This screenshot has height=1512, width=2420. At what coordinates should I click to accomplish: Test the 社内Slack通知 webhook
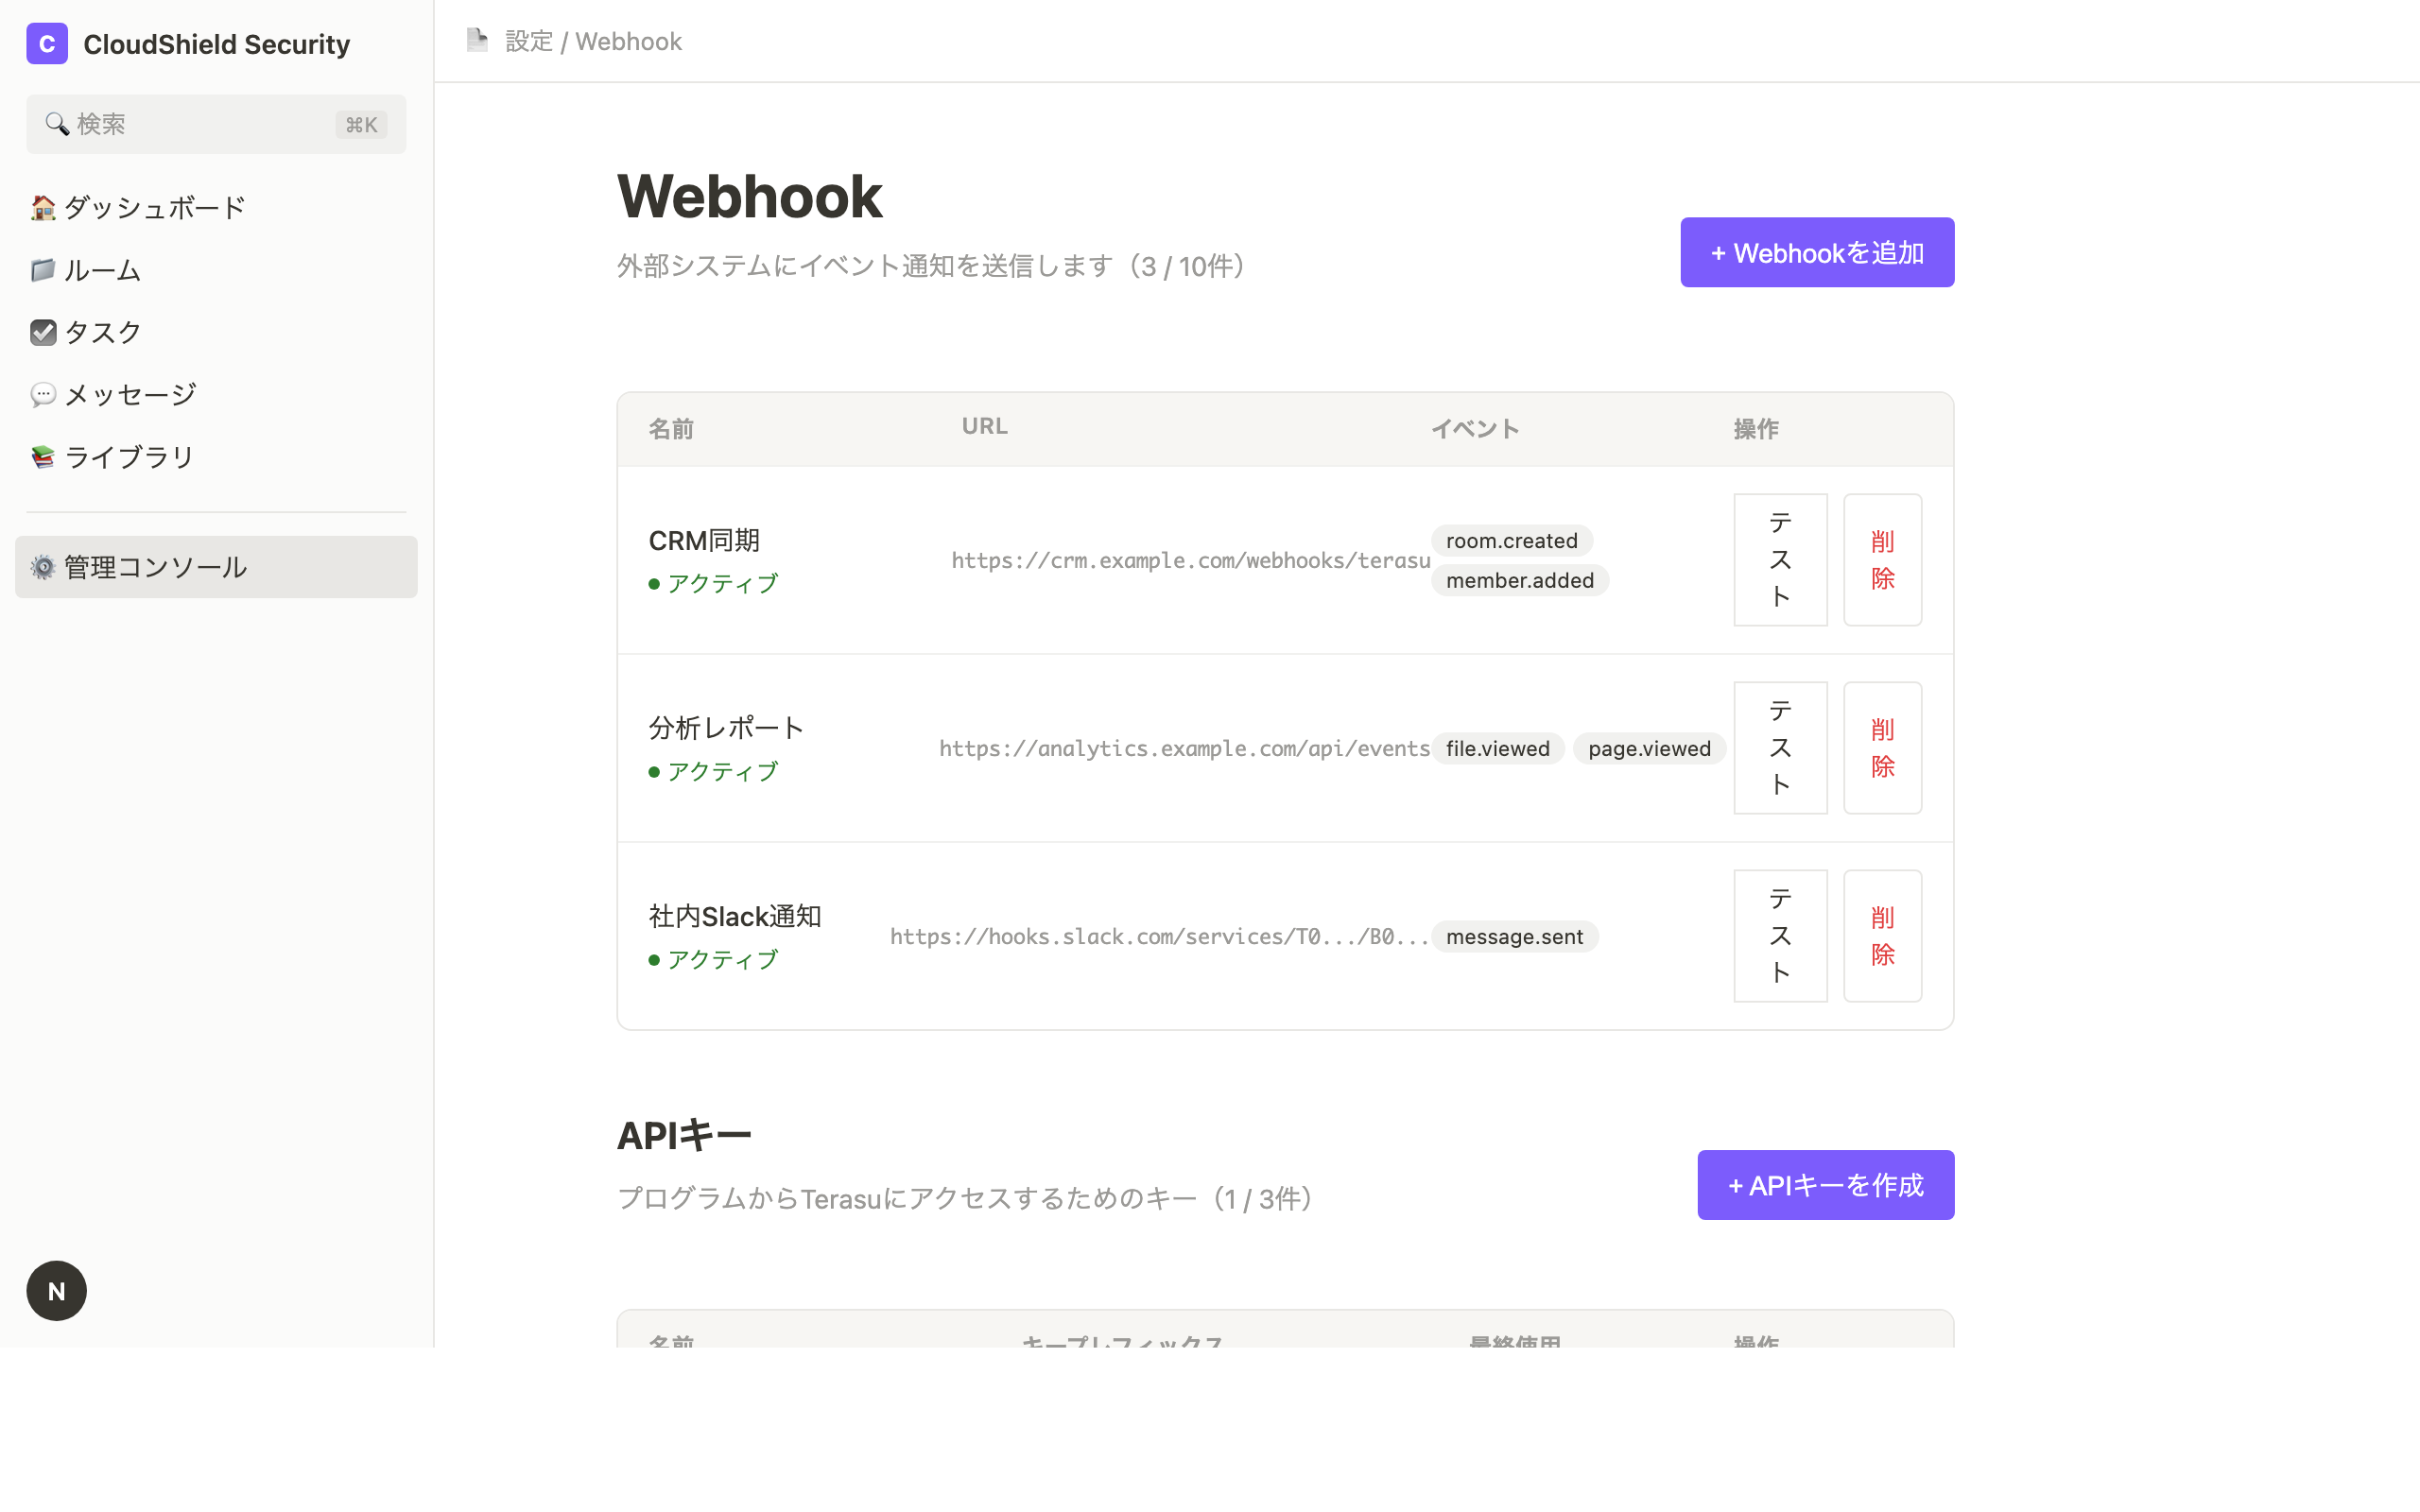(1780, 935)
